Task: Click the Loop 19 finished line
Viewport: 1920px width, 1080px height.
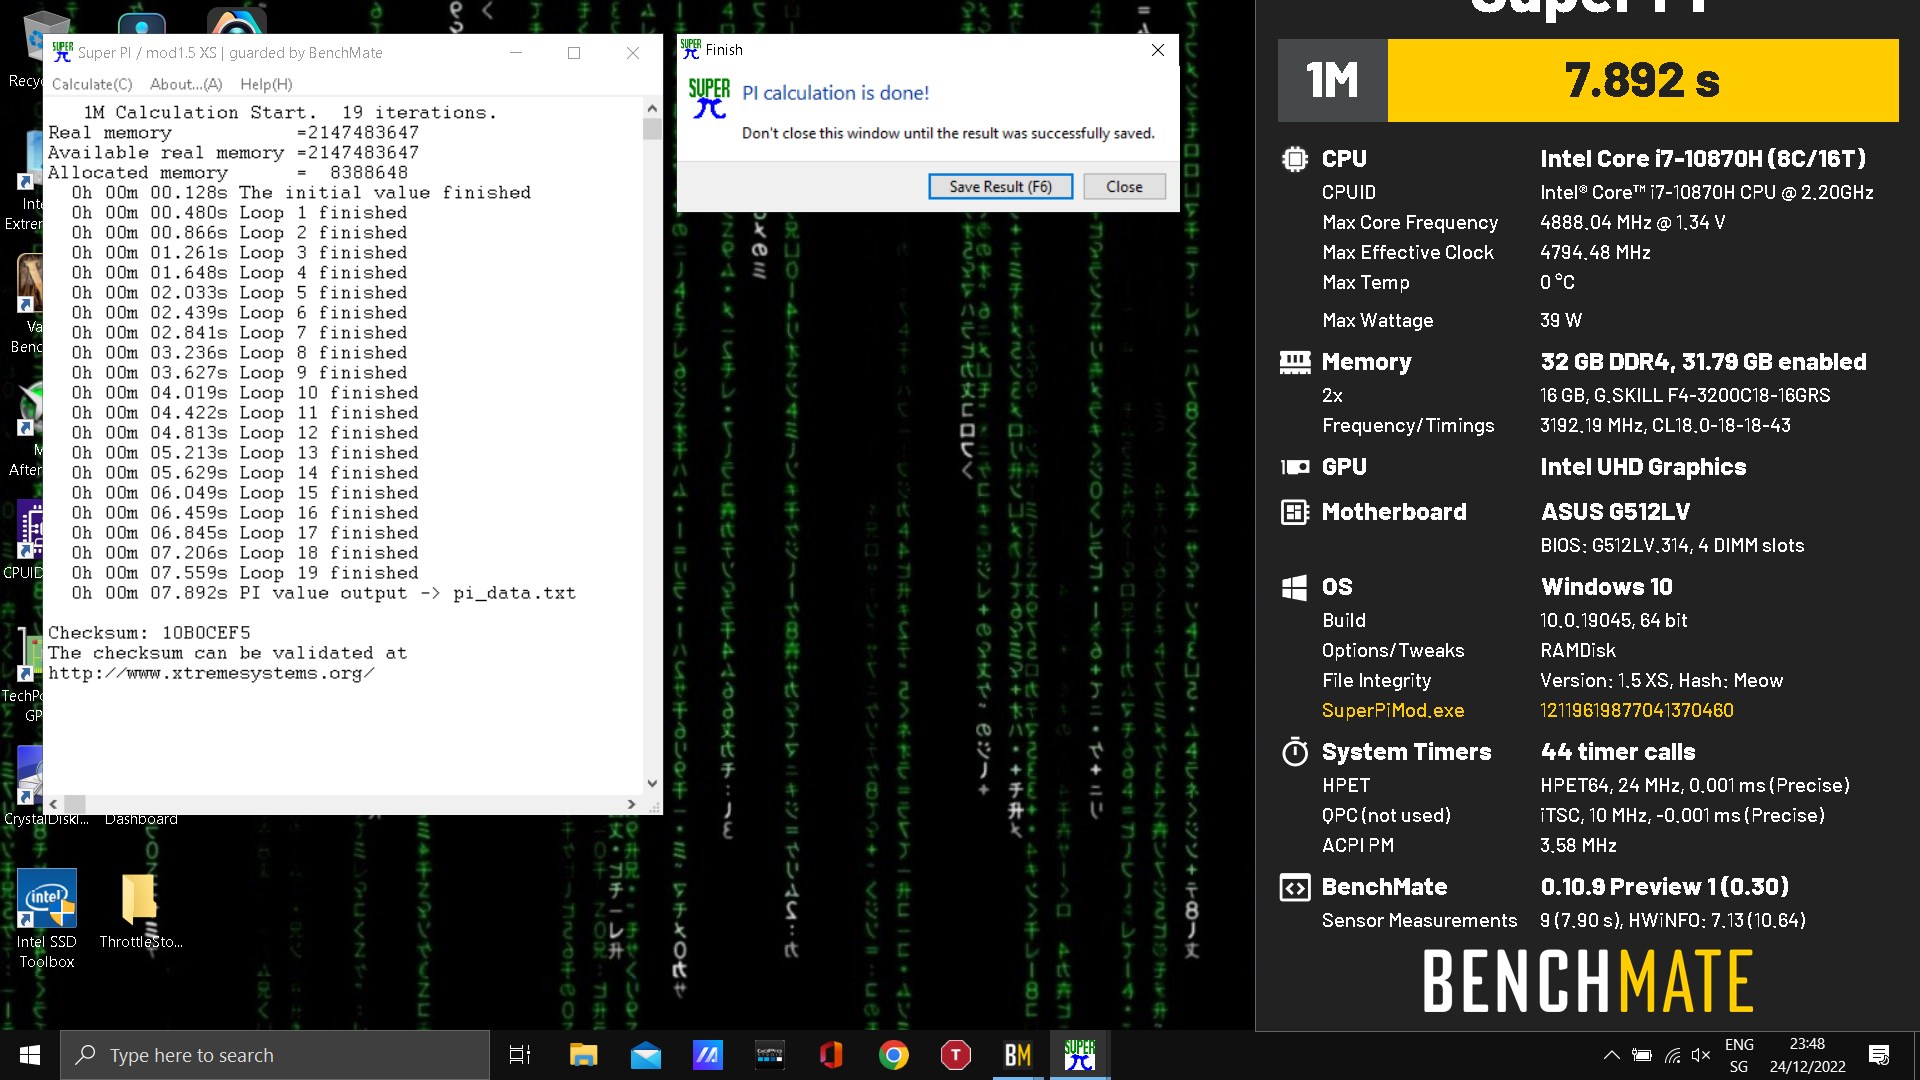Action: pyautogui.click(x=245, y=573)
